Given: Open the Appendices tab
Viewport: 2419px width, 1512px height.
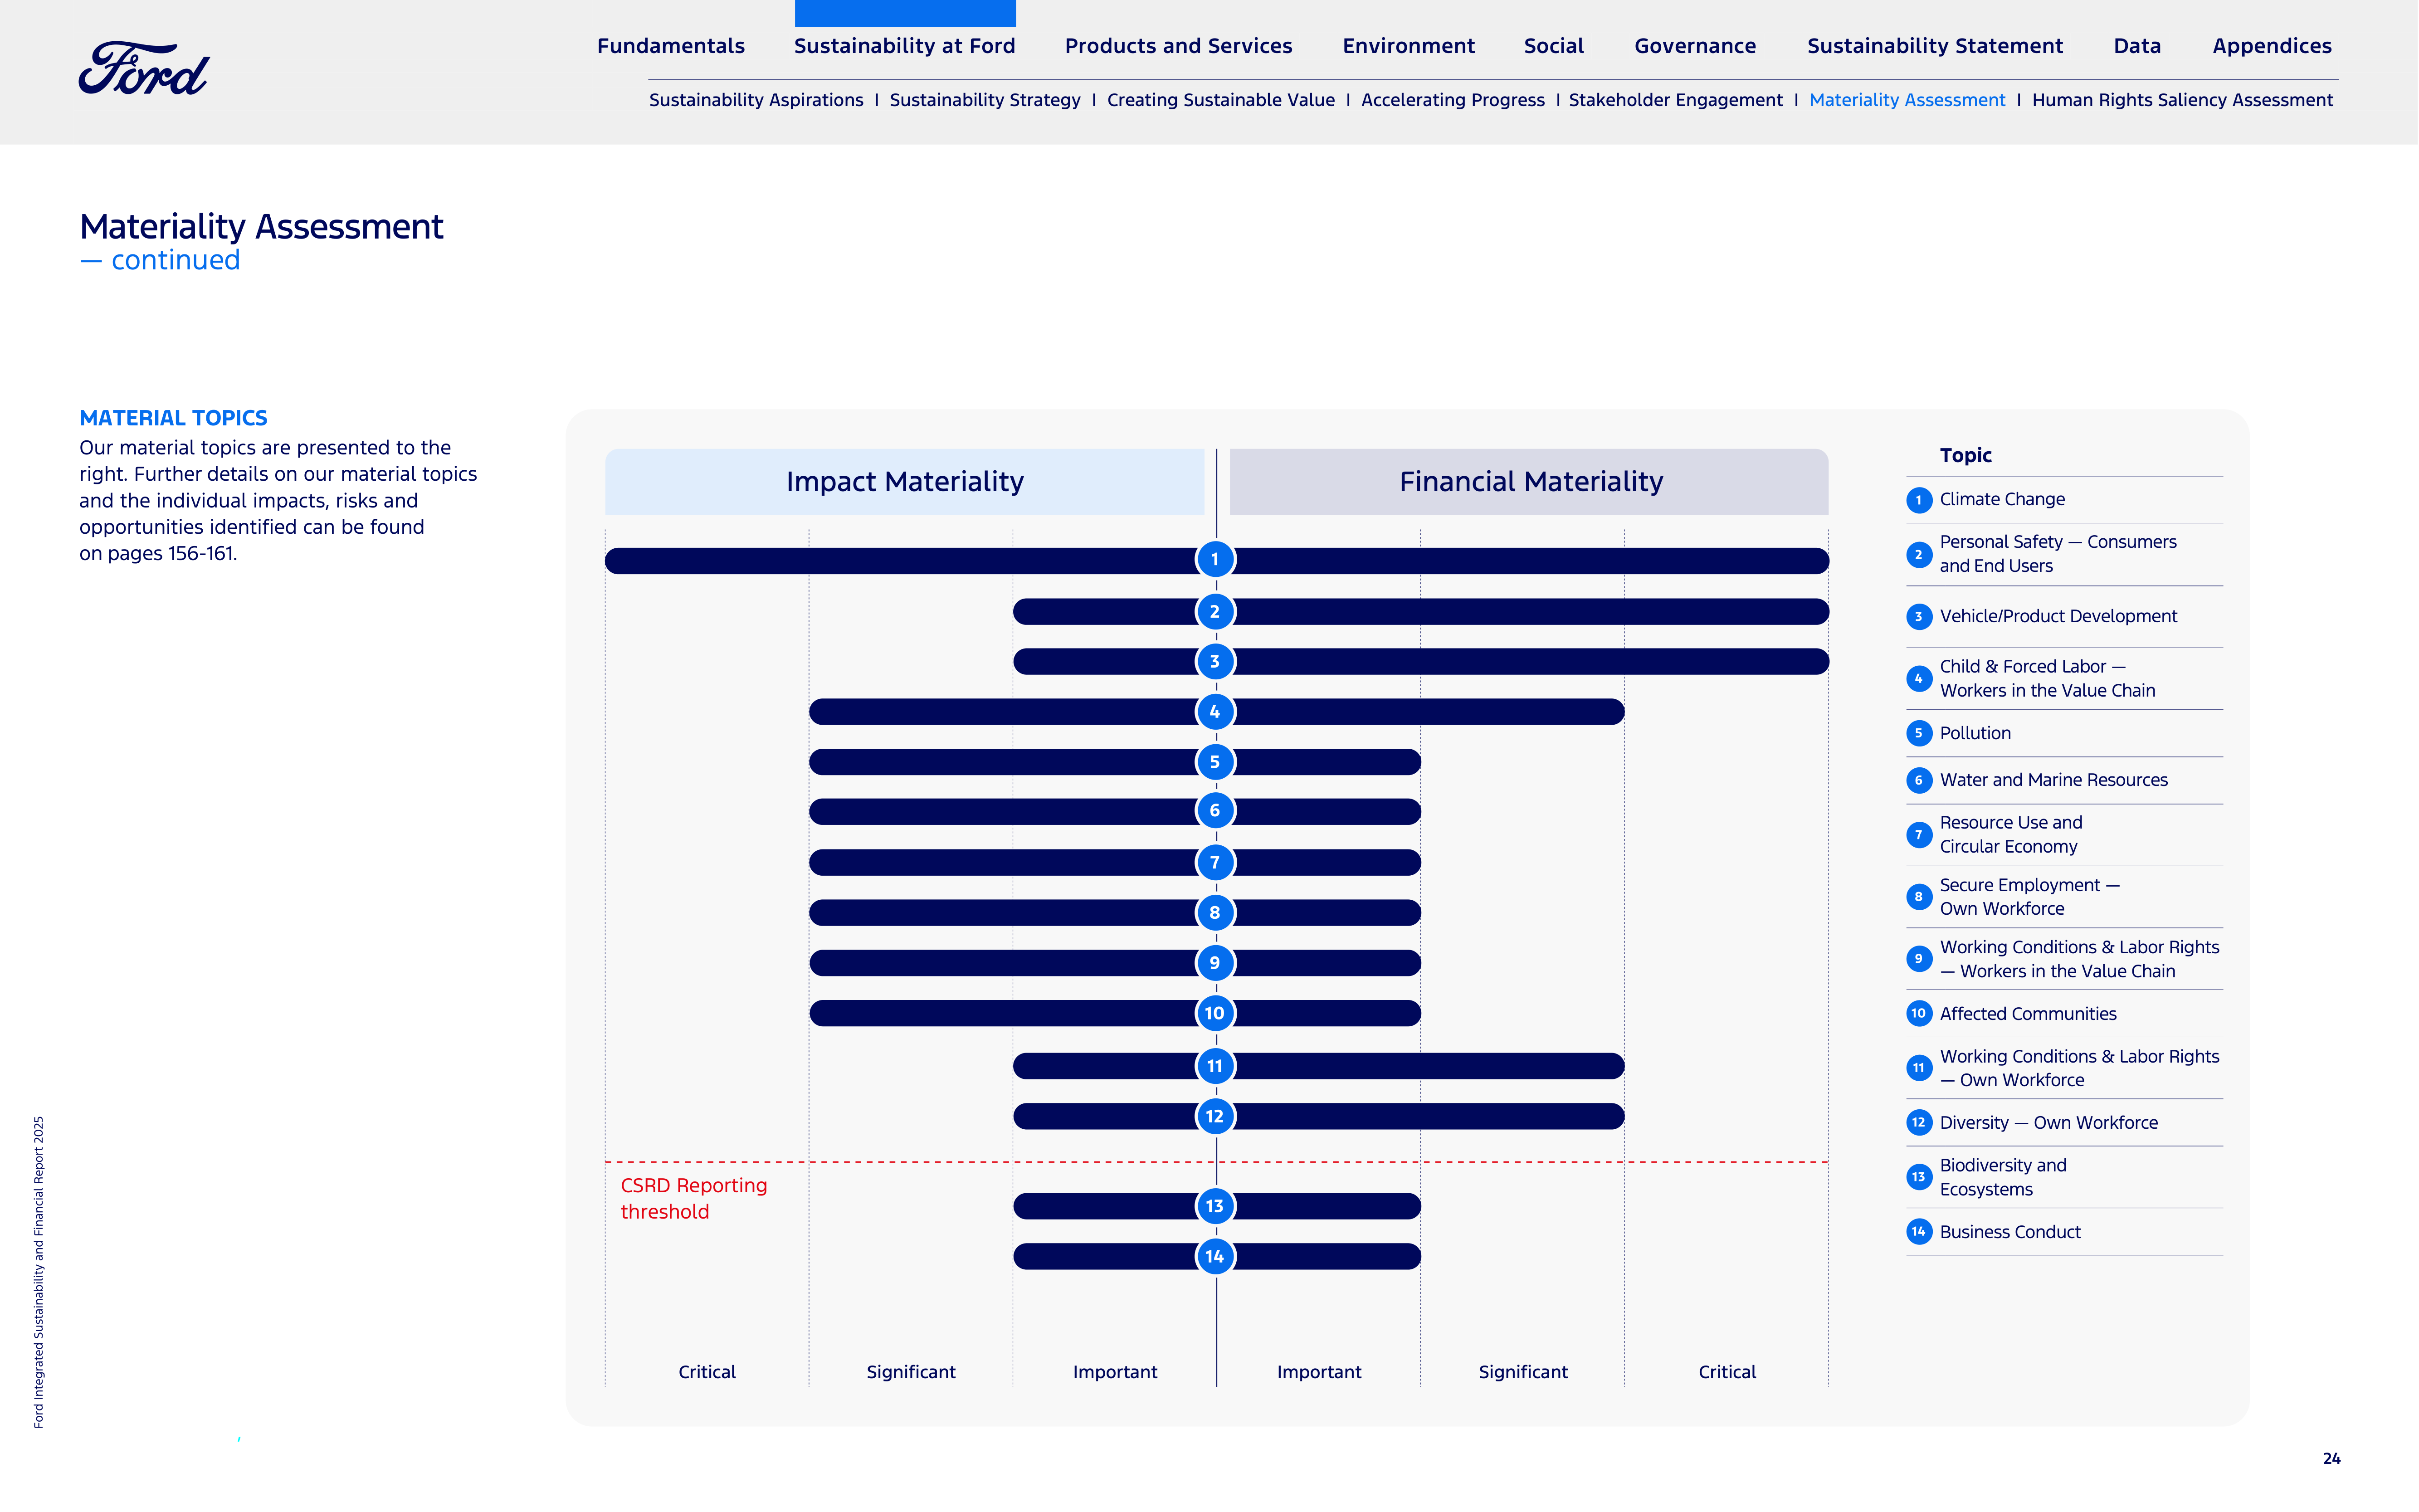Looking at the screenshot, I should tap(2272, 46).
